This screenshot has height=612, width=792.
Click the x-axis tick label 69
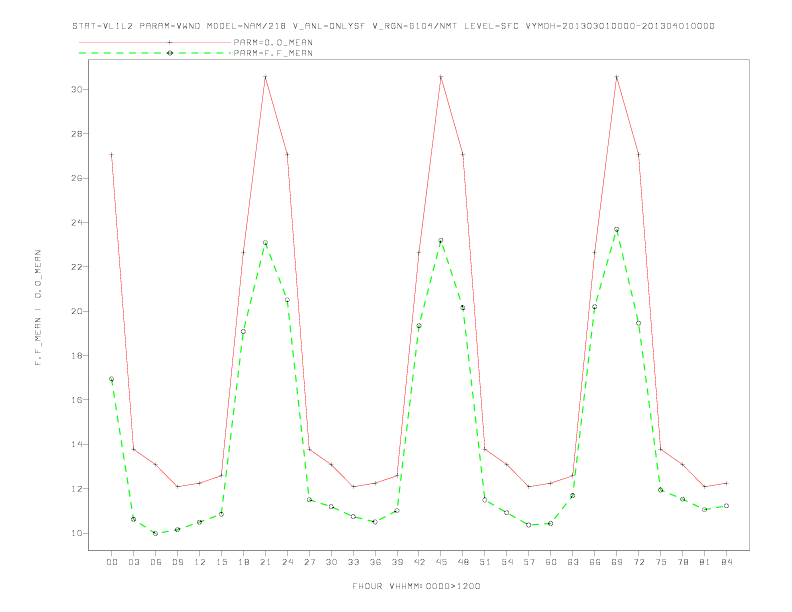coord(616,562)
